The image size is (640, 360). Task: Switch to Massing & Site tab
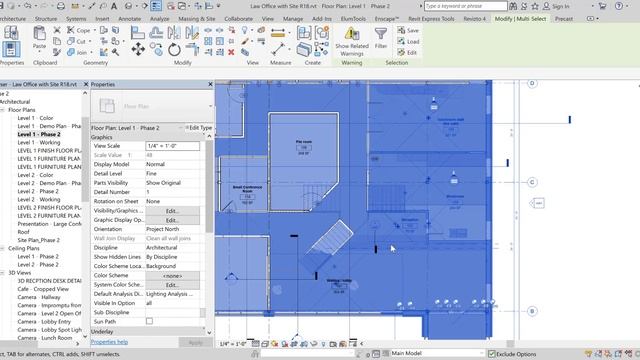click(197, 19)
